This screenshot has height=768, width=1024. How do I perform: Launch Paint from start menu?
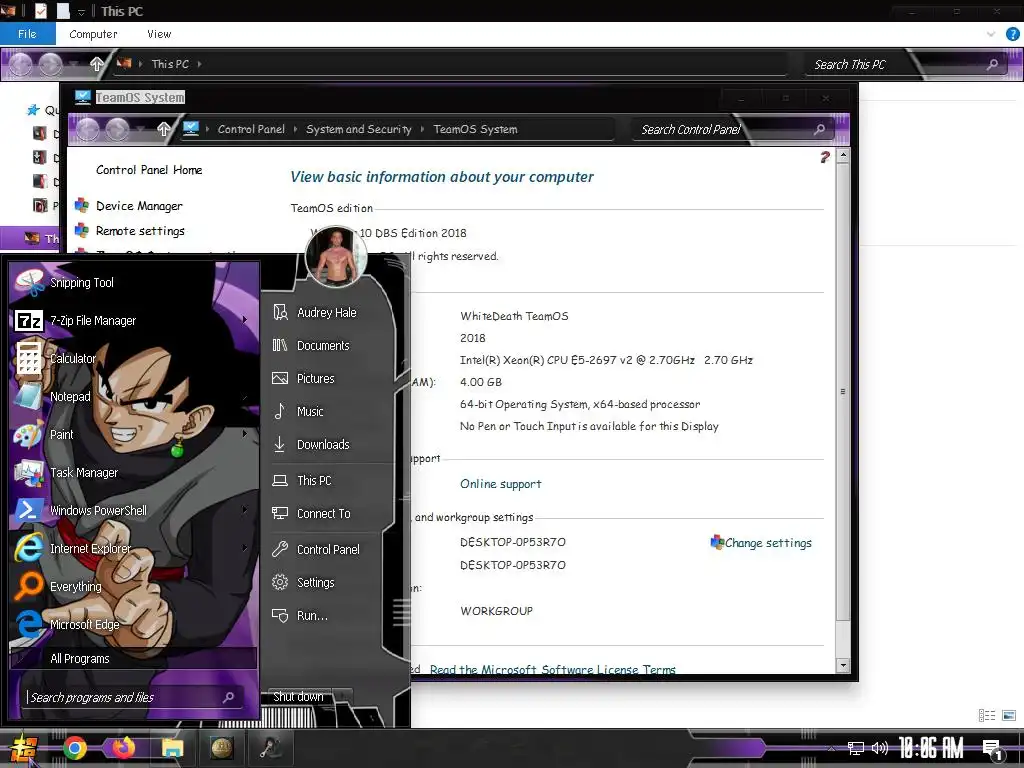point(134,434)
